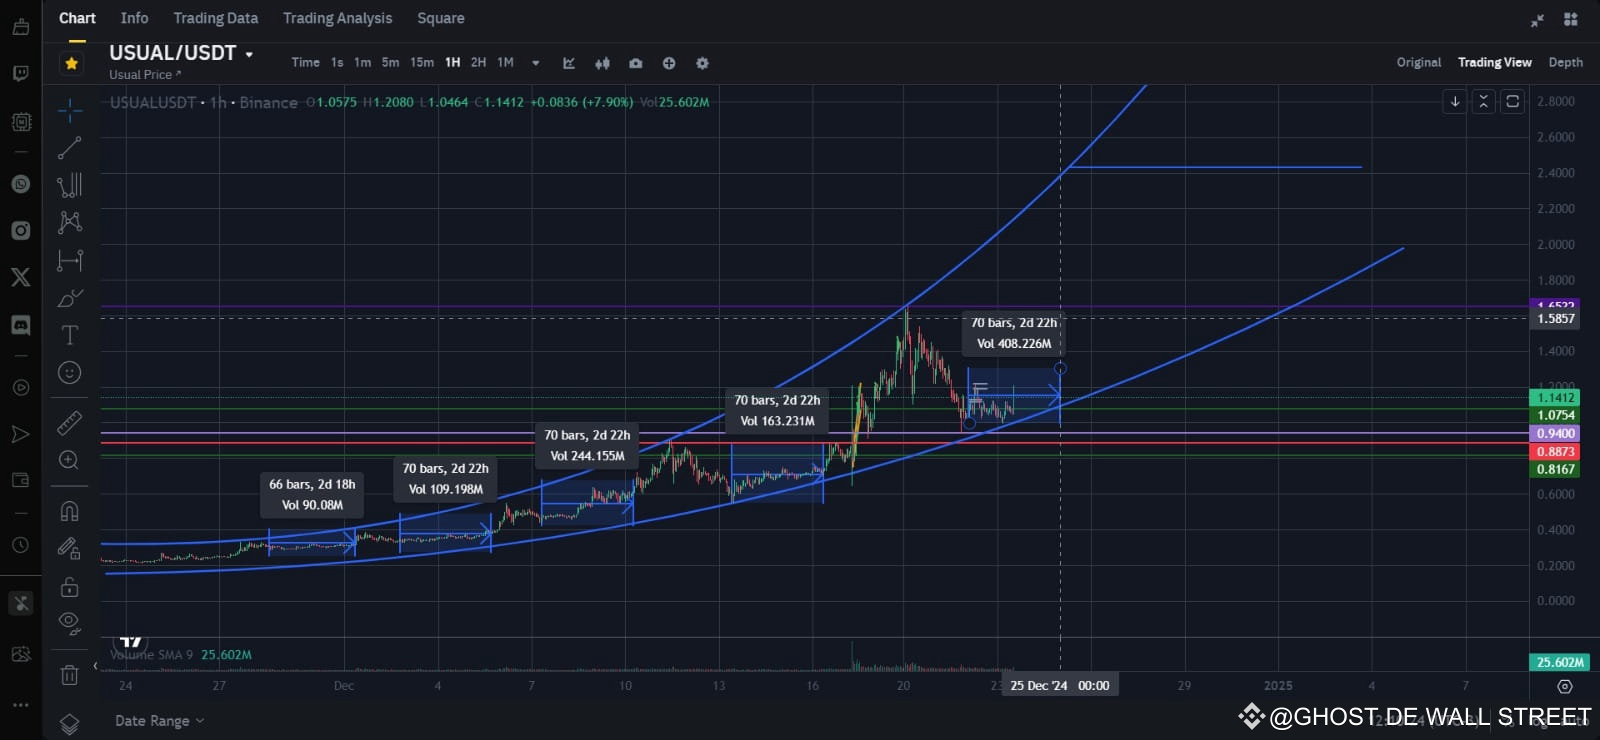Switch the interval to 5m
The width and height of the screenshot is (1600, 740).
point(390,62)
